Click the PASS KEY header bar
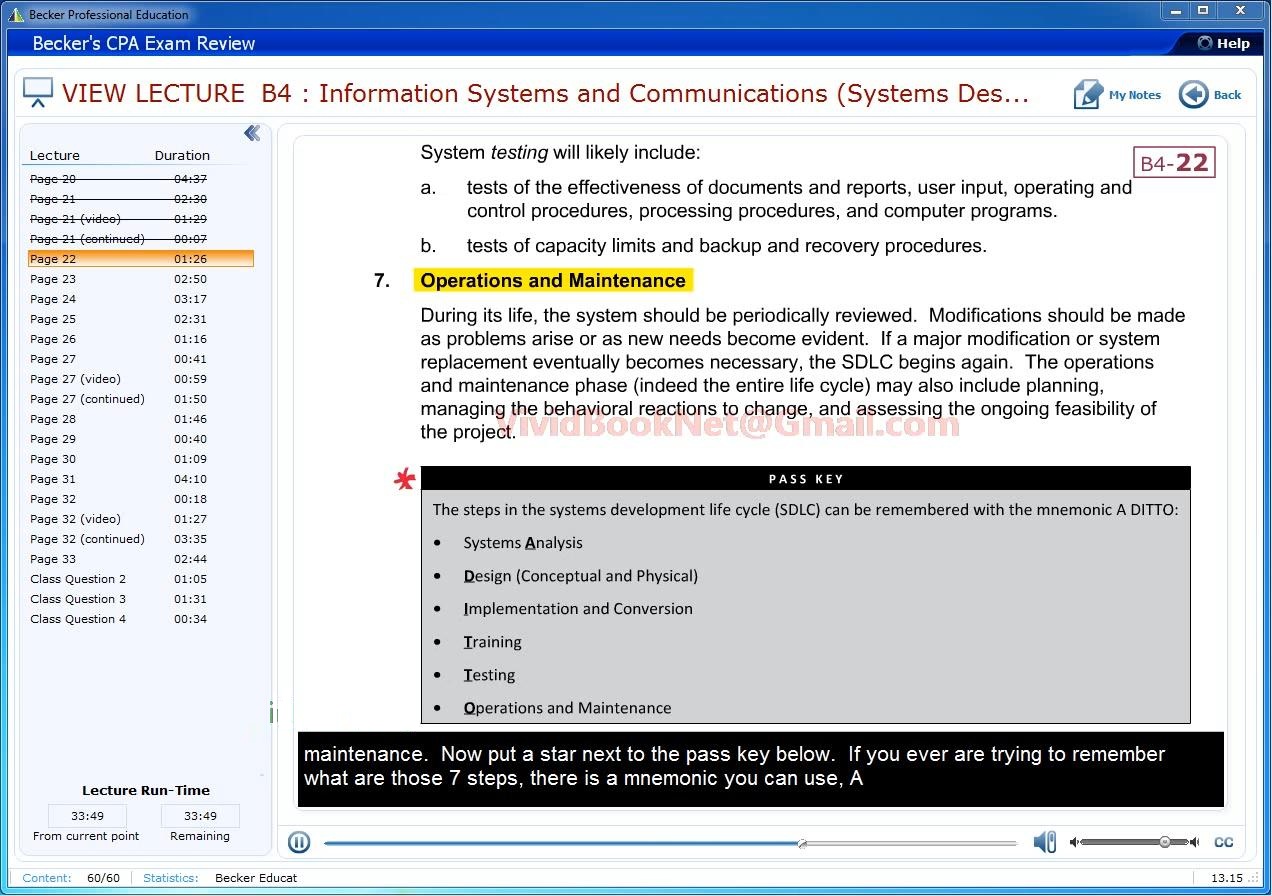Image resolution: width=1272 pixels, height=896 pixels. tap(806, 479)
